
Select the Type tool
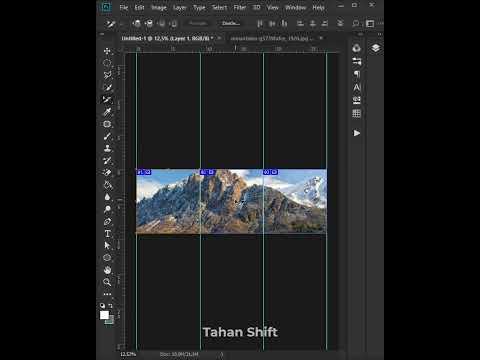107,234
